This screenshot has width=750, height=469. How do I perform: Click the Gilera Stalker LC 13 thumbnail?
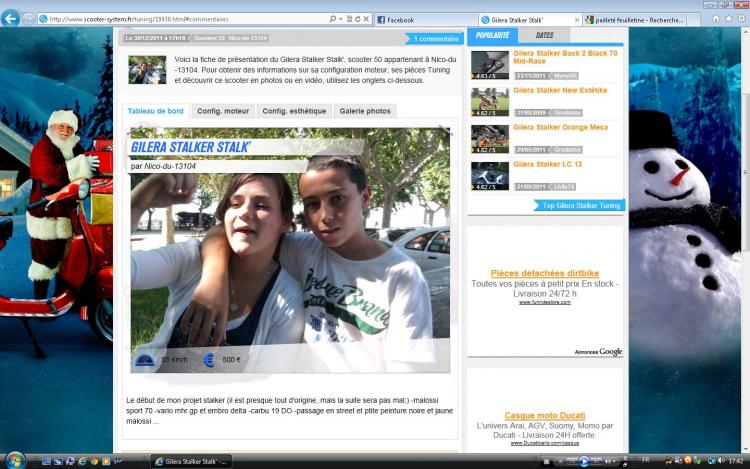pos(490,176)
